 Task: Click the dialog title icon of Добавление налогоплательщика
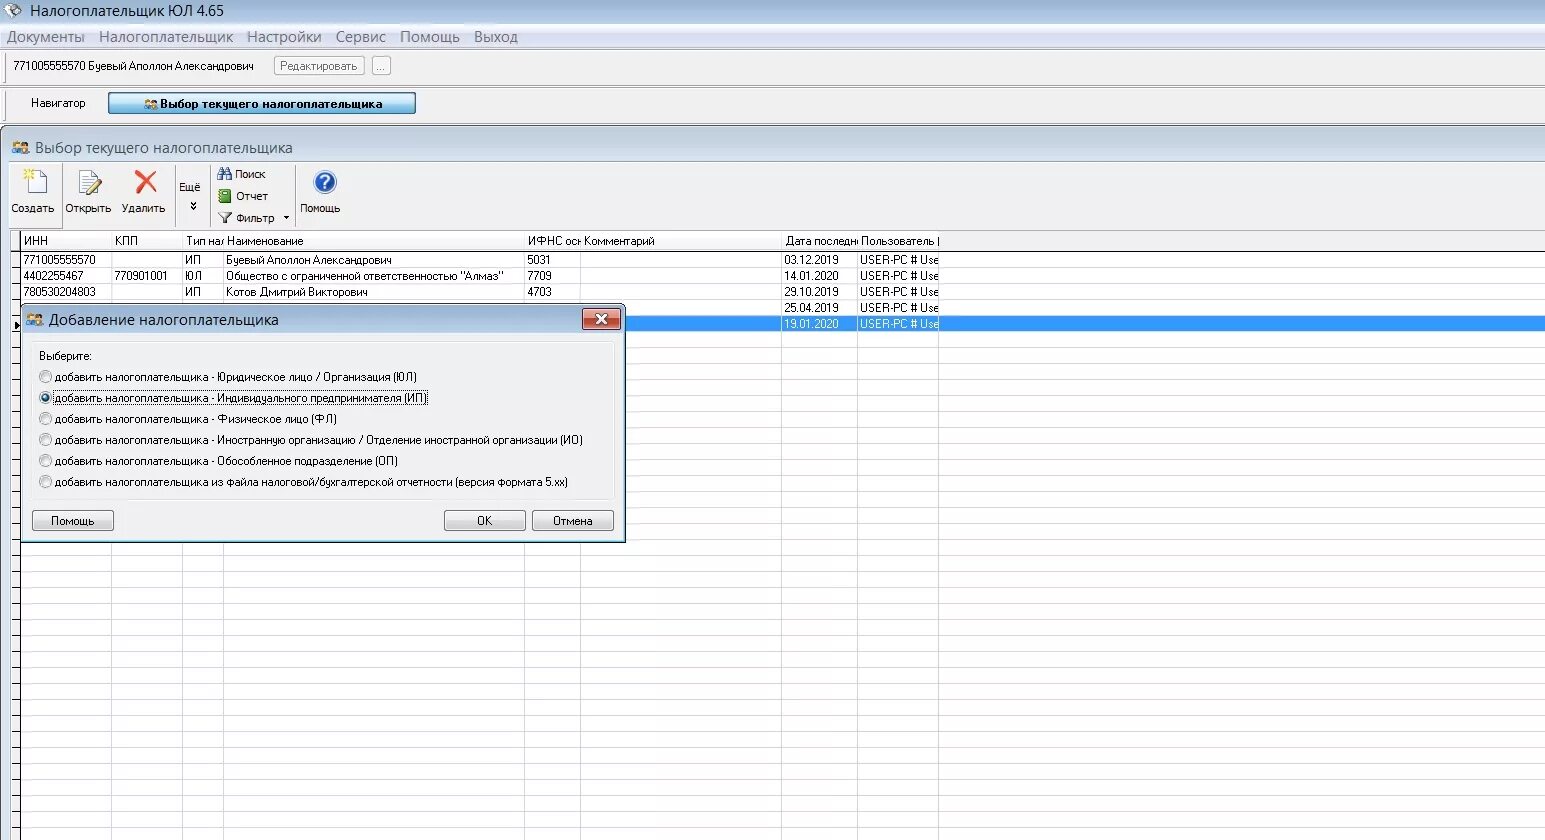point(35,320)
